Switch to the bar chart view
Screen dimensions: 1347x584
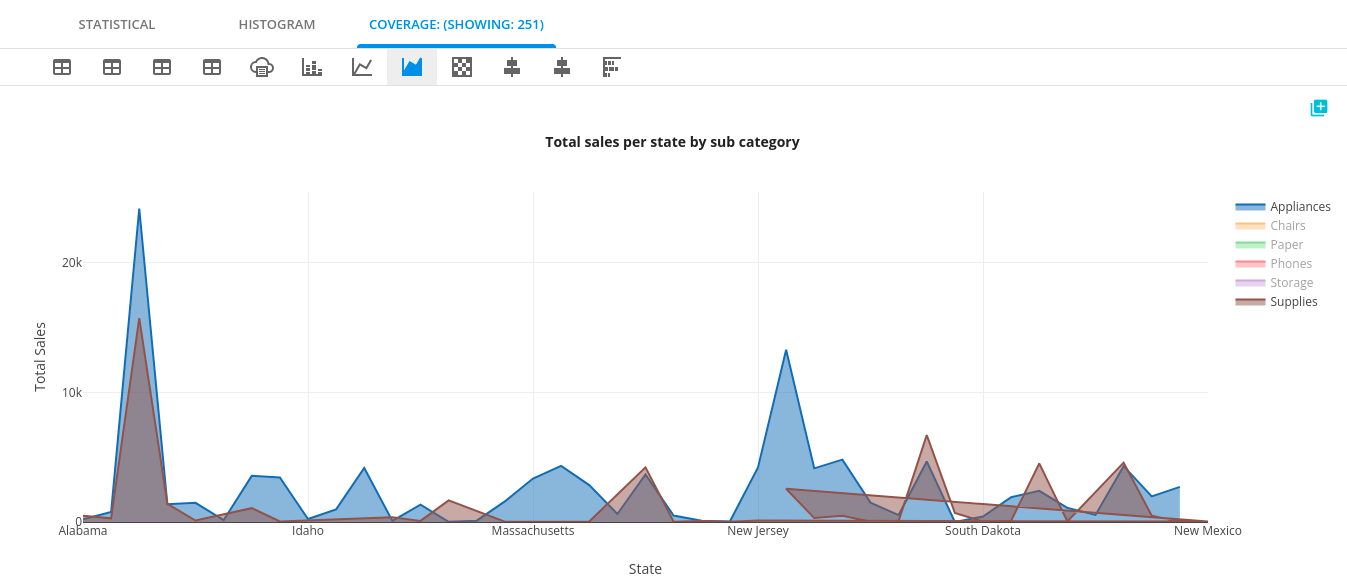(312, 67)
